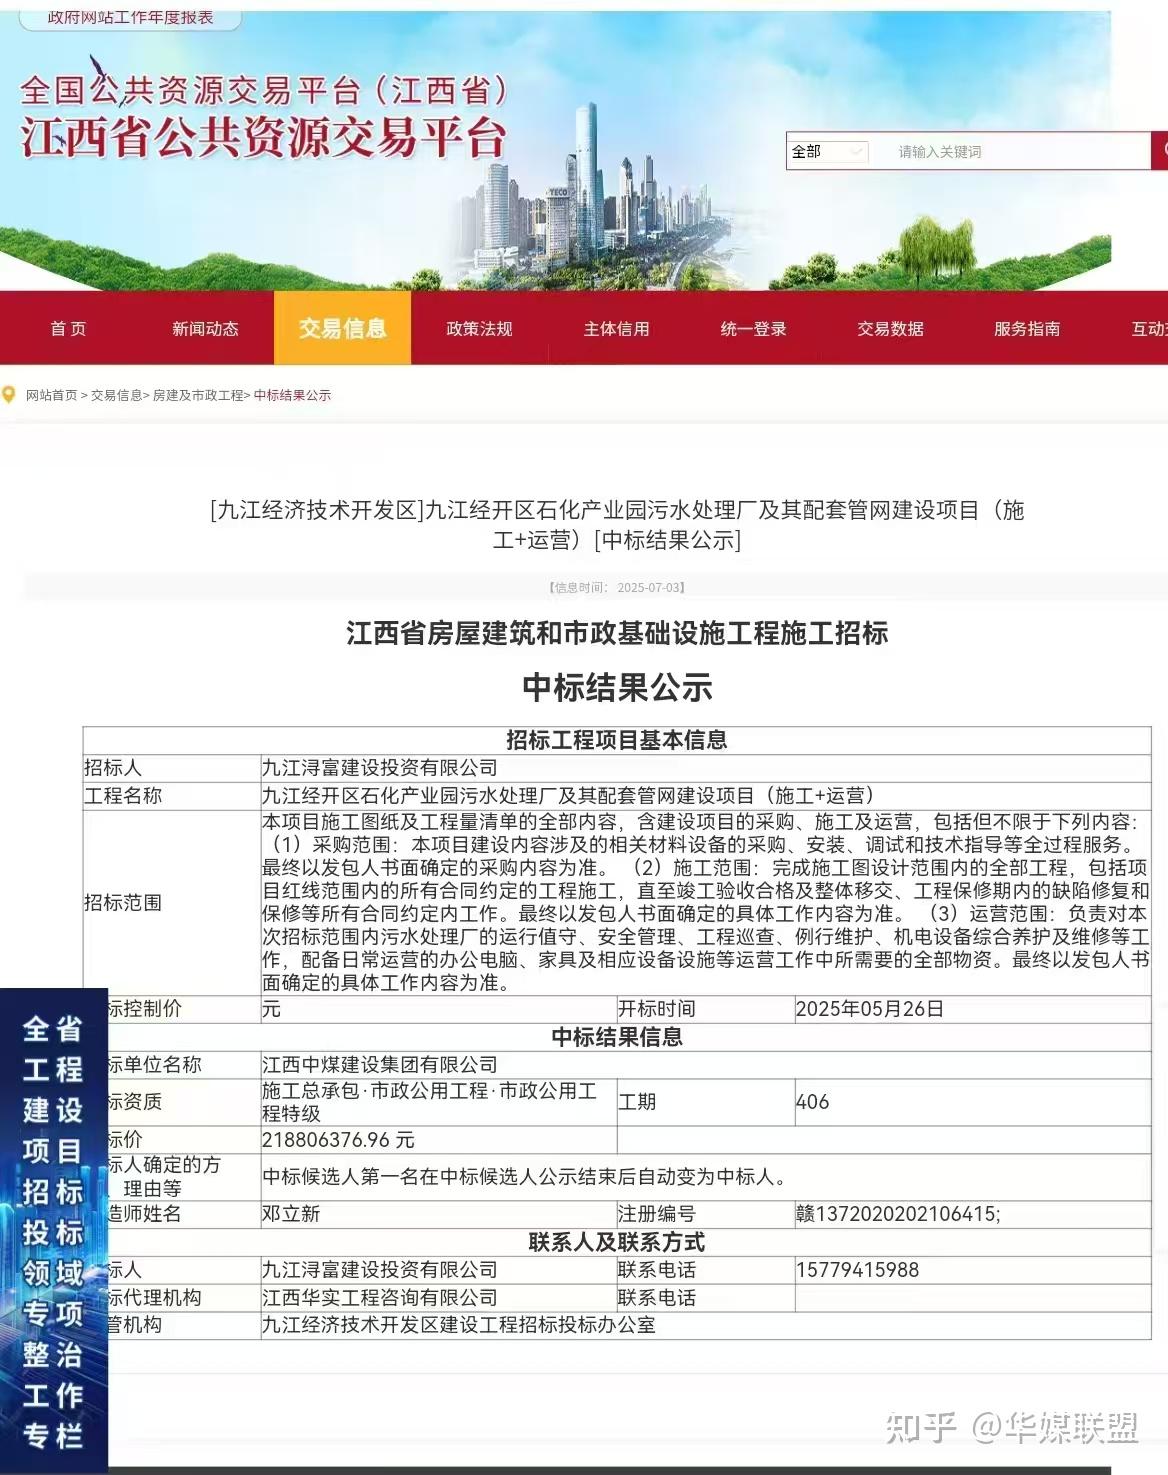Click the 2025年05月26日 date cell
The image size is (1168, 1475).
pos(973,1009)
